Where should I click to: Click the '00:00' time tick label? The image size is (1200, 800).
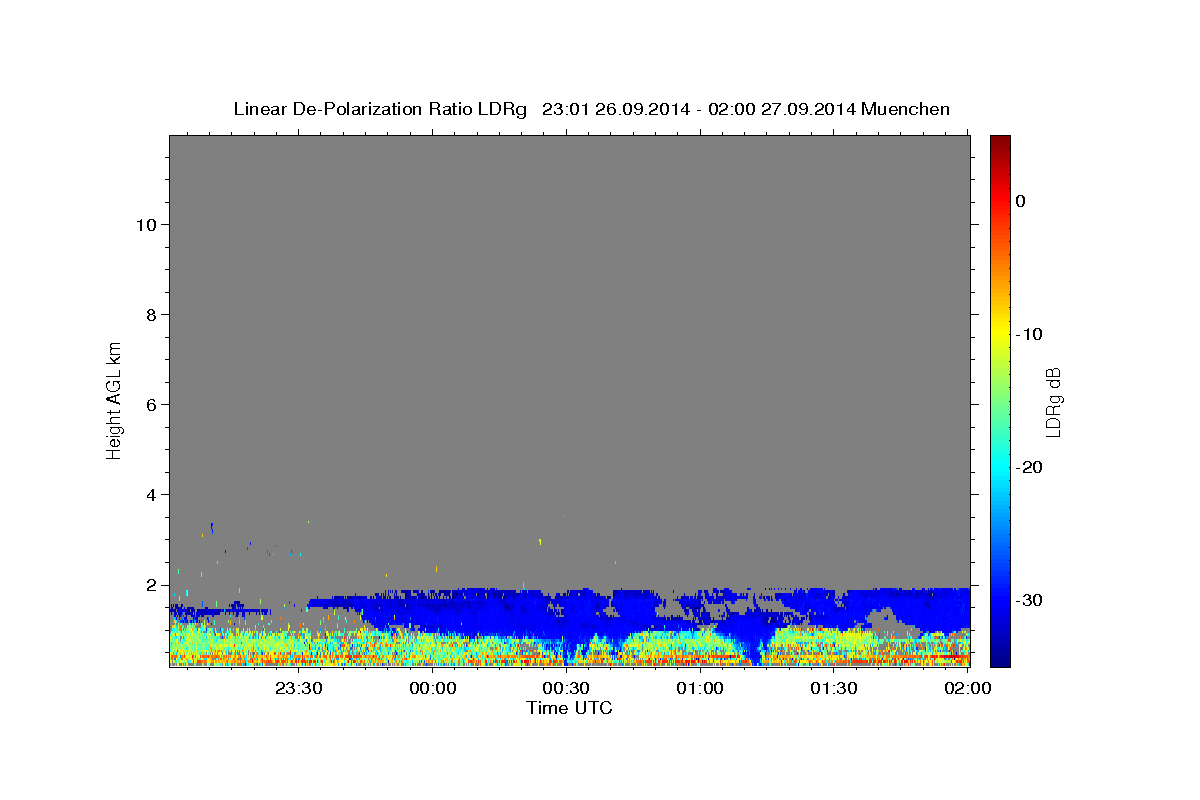432,688
